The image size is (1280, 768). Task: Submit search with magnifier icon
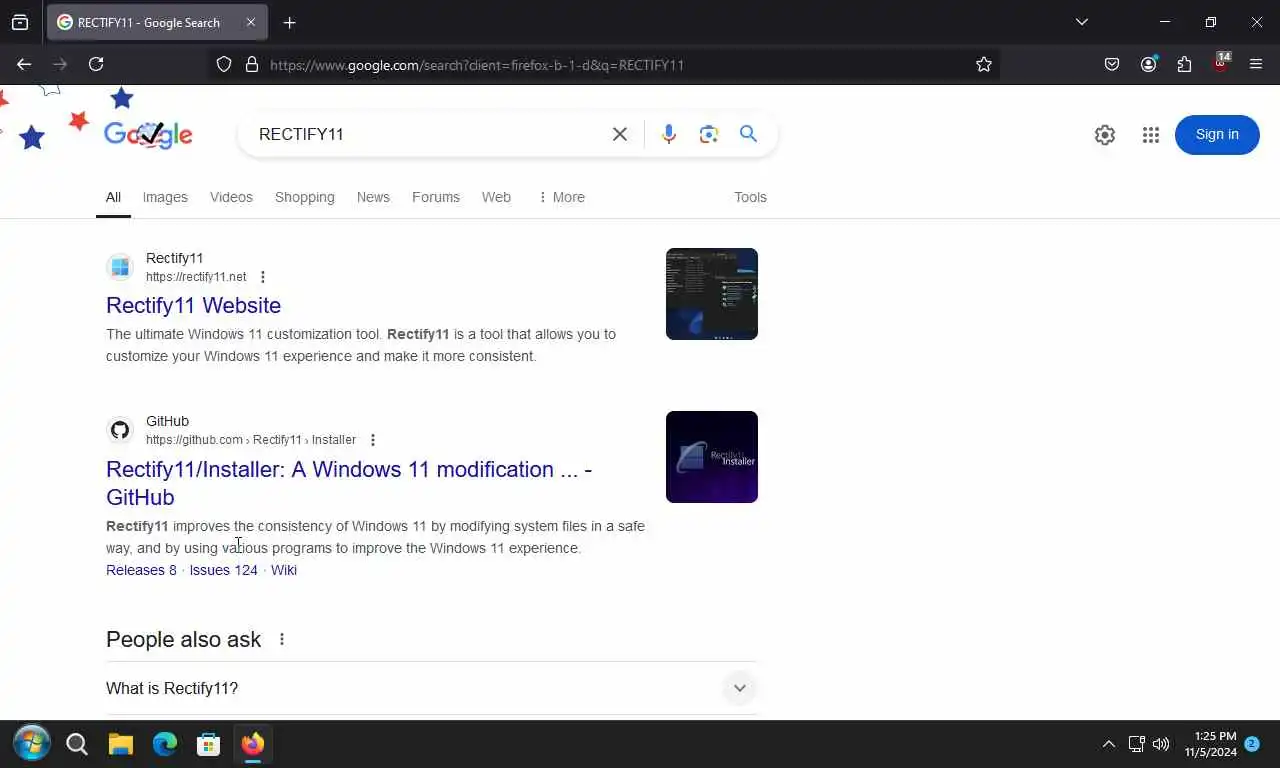pos(748,134)
